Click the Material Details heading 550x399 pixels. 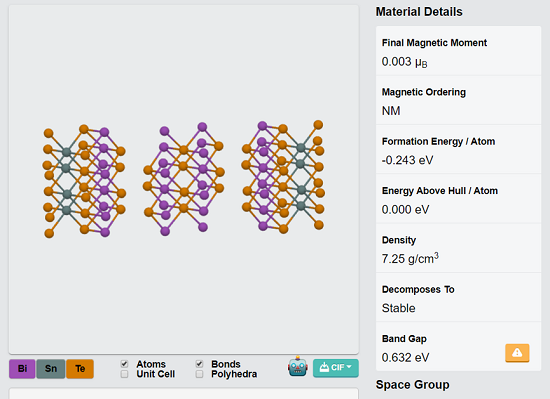pos(419,12)
